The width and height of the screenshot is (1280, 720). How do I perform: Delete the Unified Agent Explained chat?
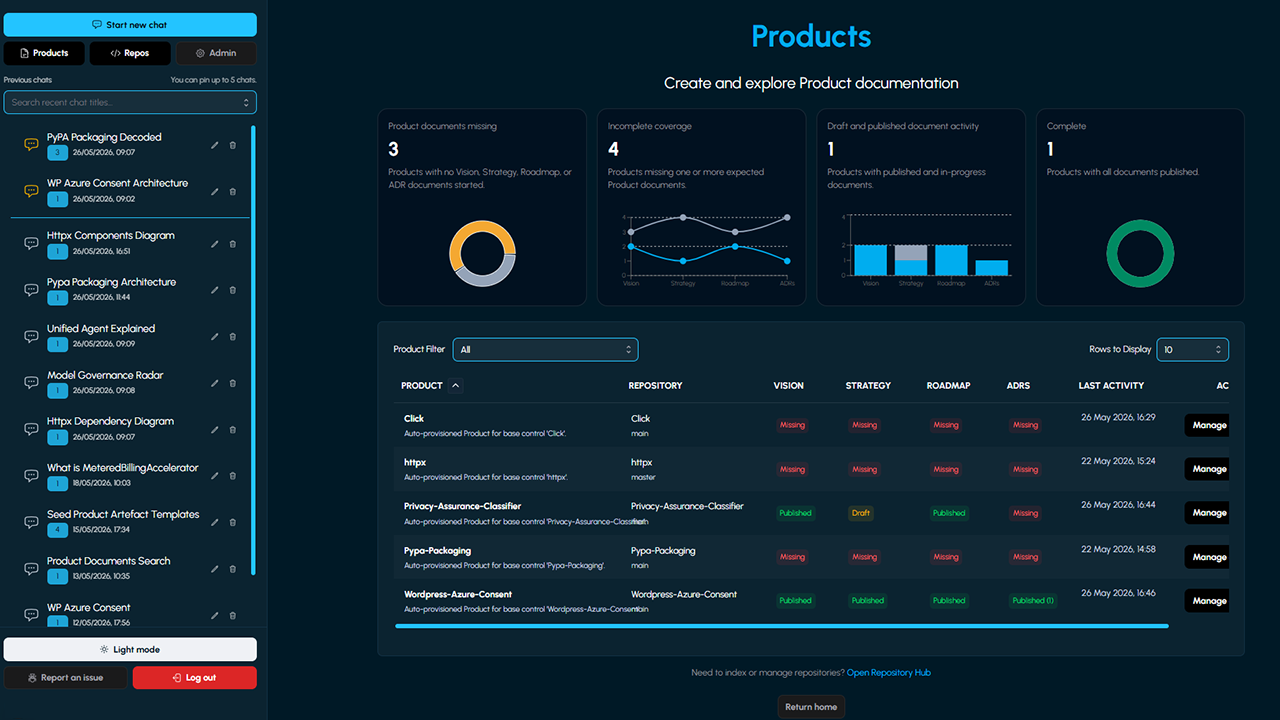tap(233, 337)
